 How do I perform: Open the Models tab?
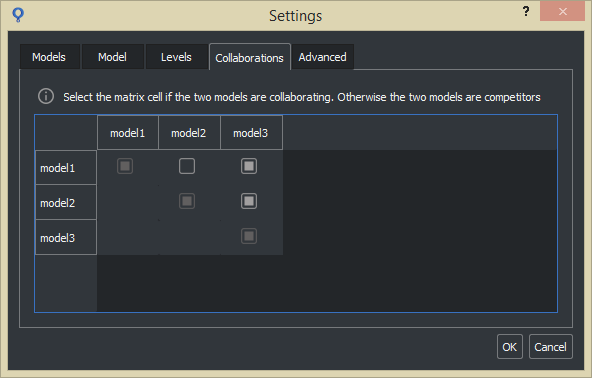coord(49,57)
